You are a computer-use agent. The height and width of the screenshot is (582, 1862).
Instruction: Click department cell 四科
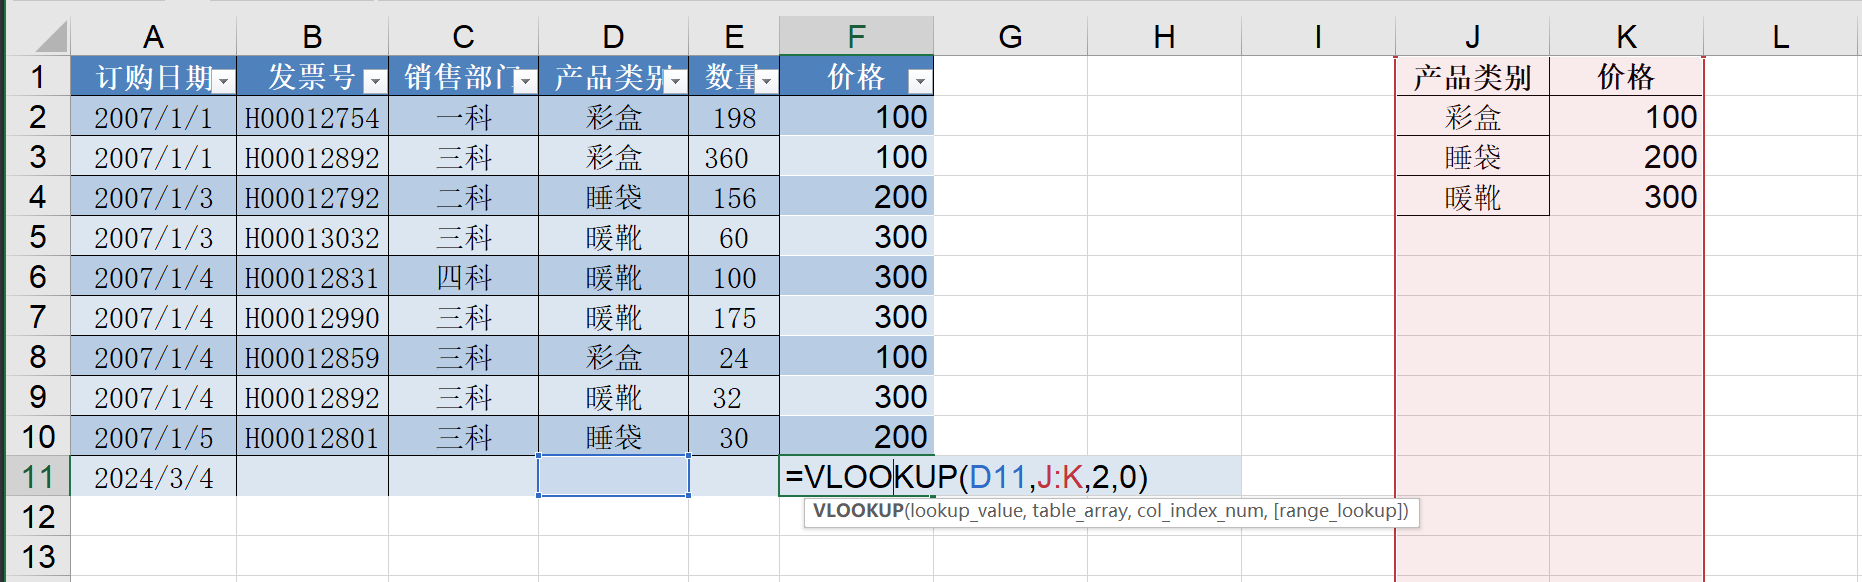tap(463, 277)
